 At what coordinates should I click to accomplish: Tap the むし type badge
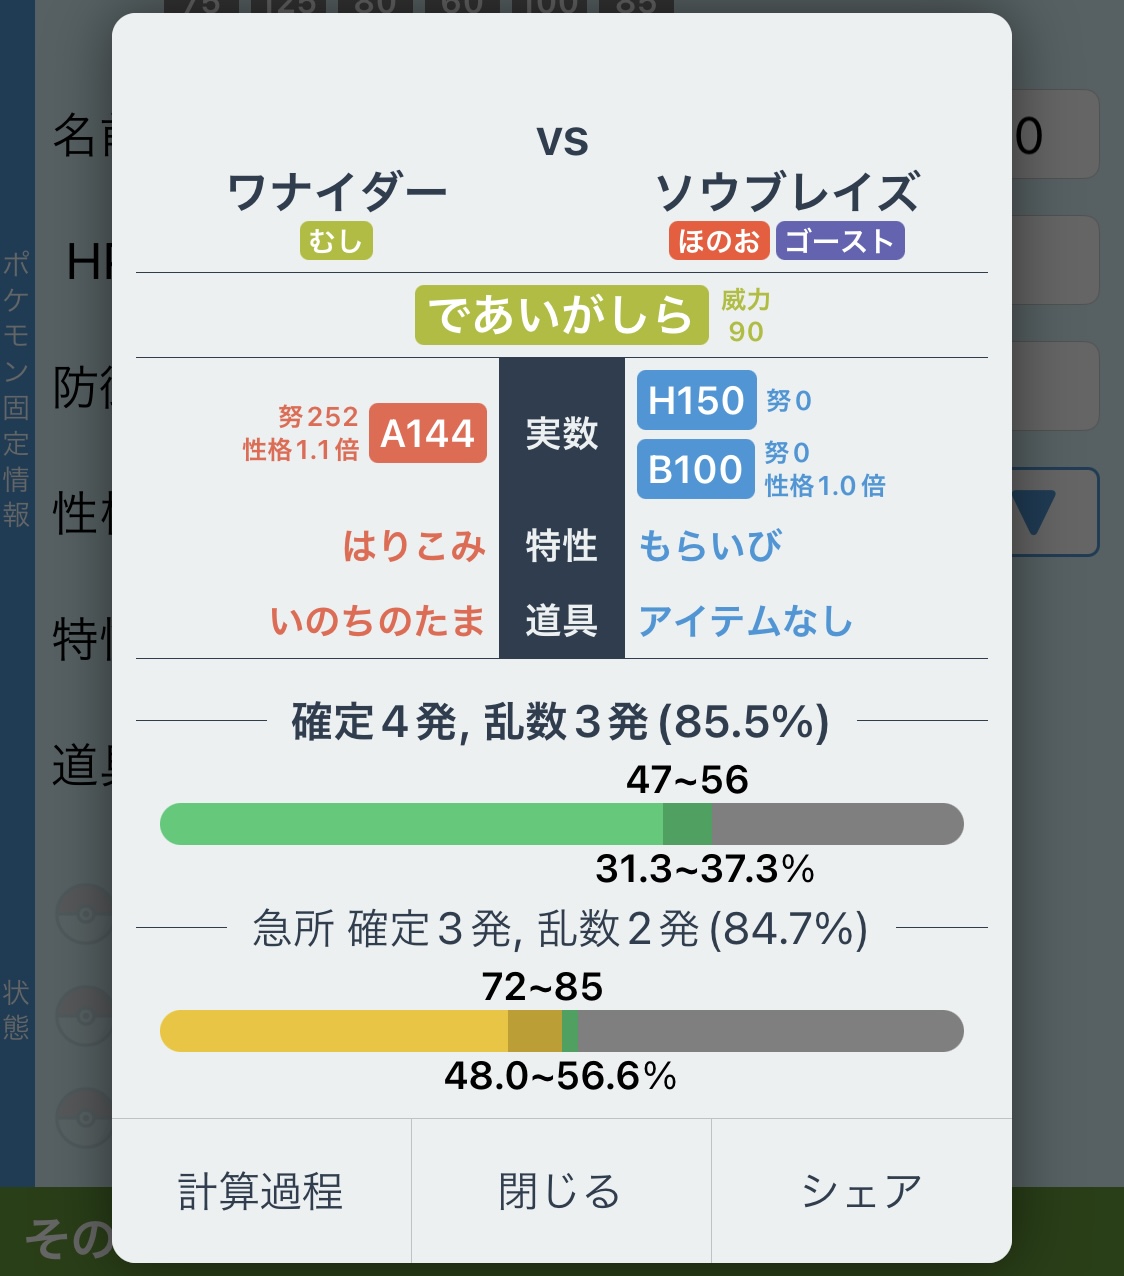(336, 241)
